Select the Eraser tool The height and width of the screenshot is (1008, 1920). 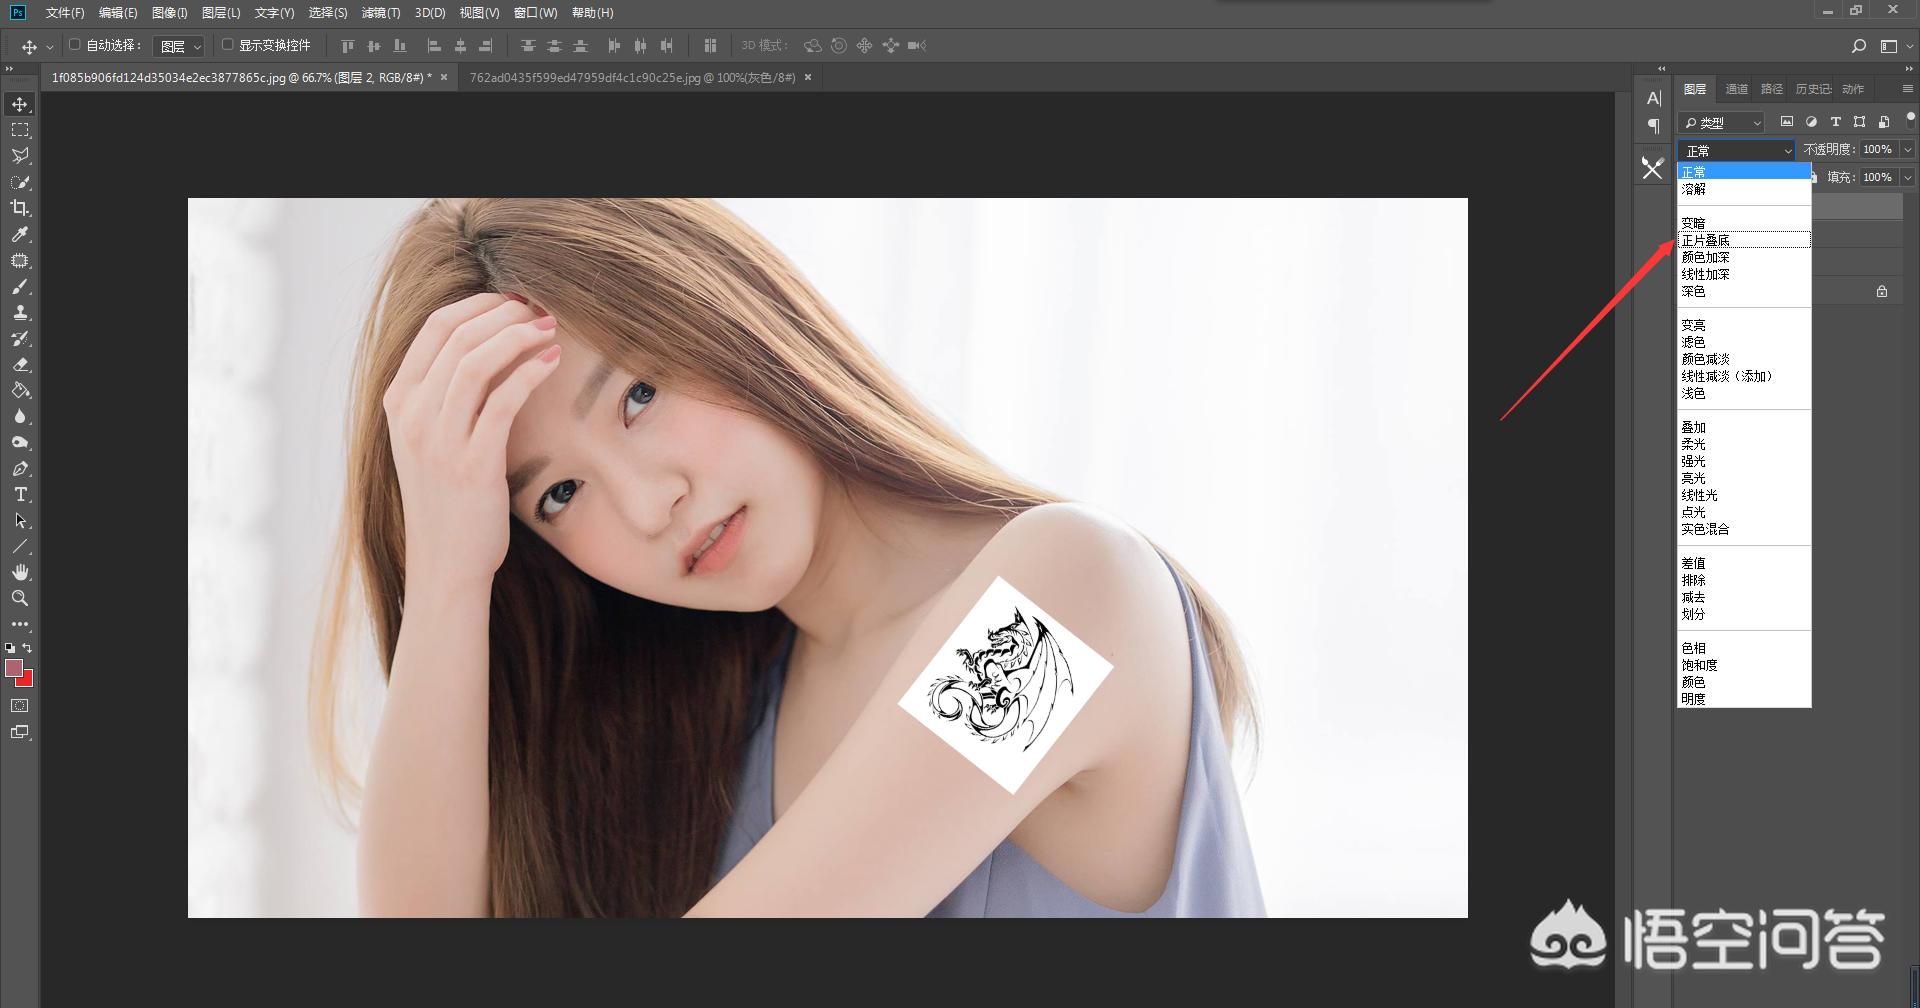point(20,365)
